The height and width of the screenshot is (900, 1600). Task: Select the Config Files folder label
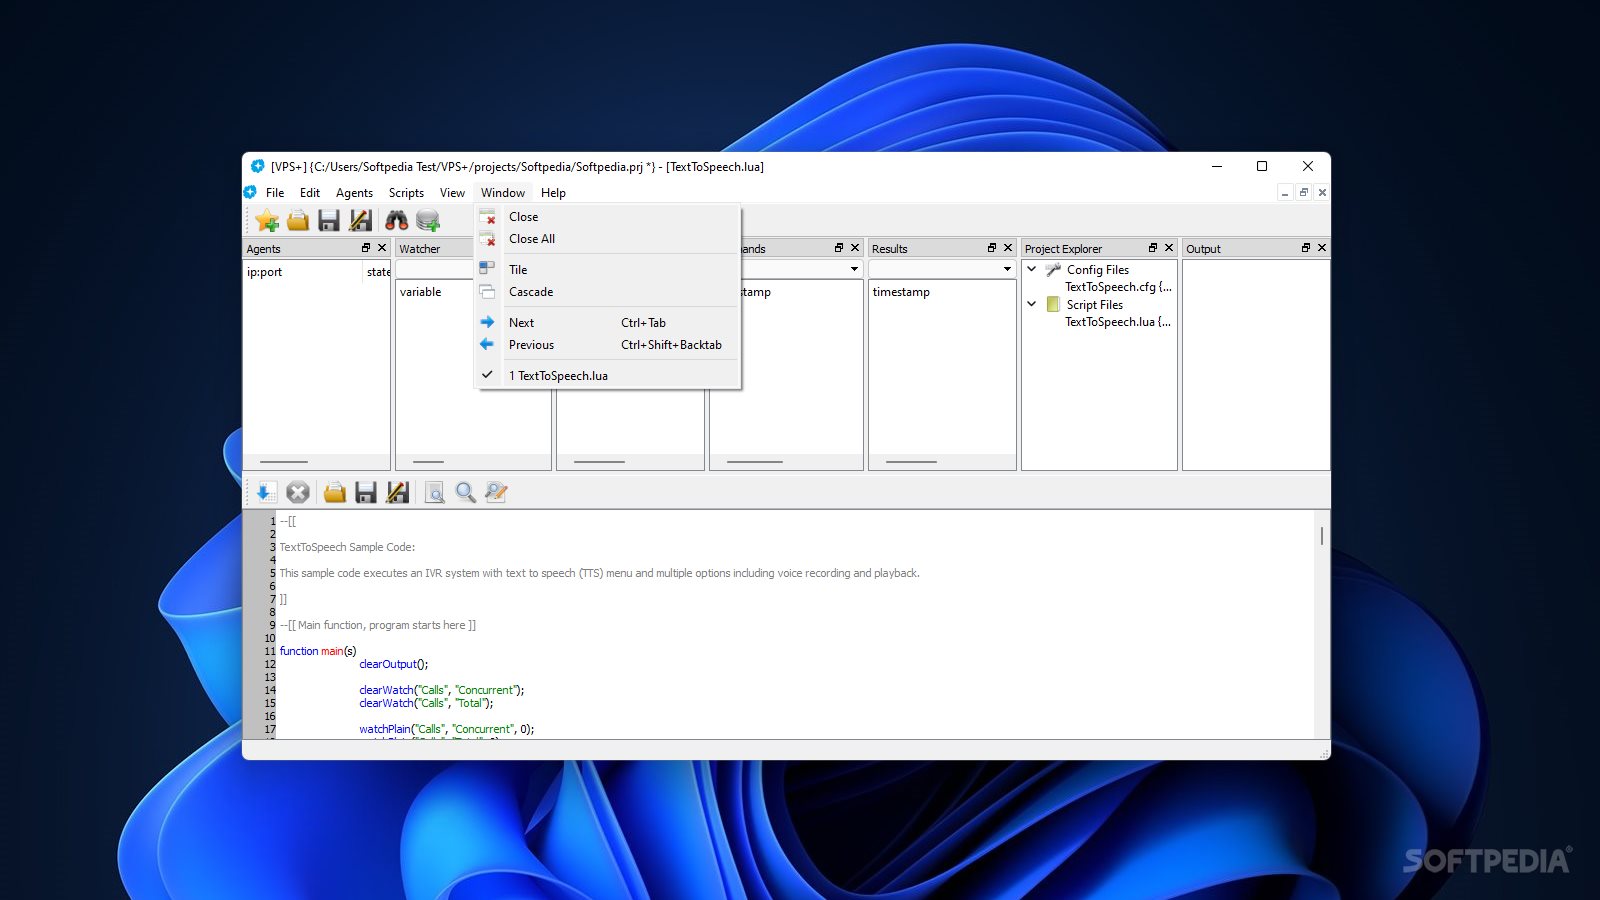1098,270
